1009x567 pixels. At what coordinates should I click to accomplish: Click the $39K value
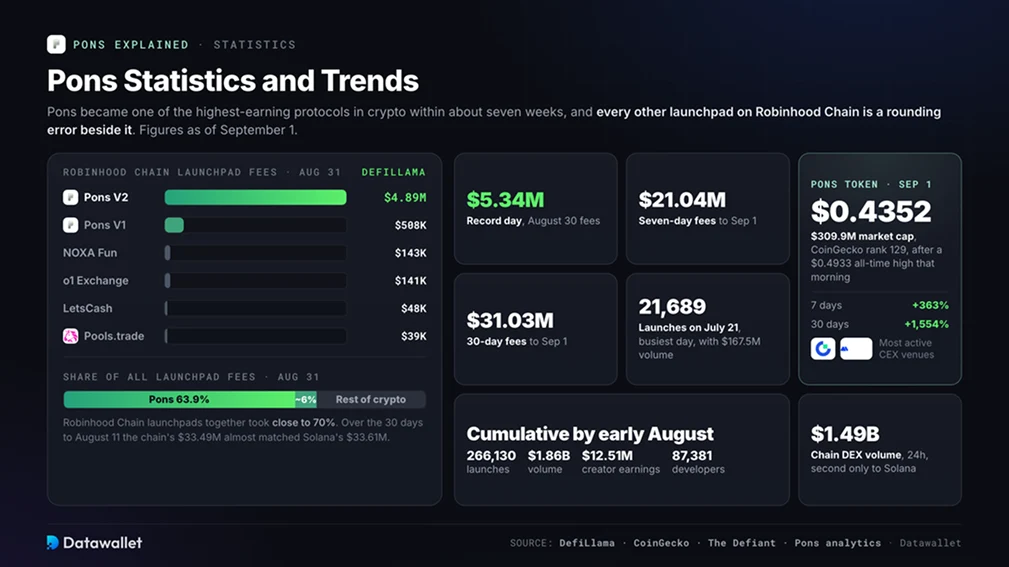pos(414,336)
